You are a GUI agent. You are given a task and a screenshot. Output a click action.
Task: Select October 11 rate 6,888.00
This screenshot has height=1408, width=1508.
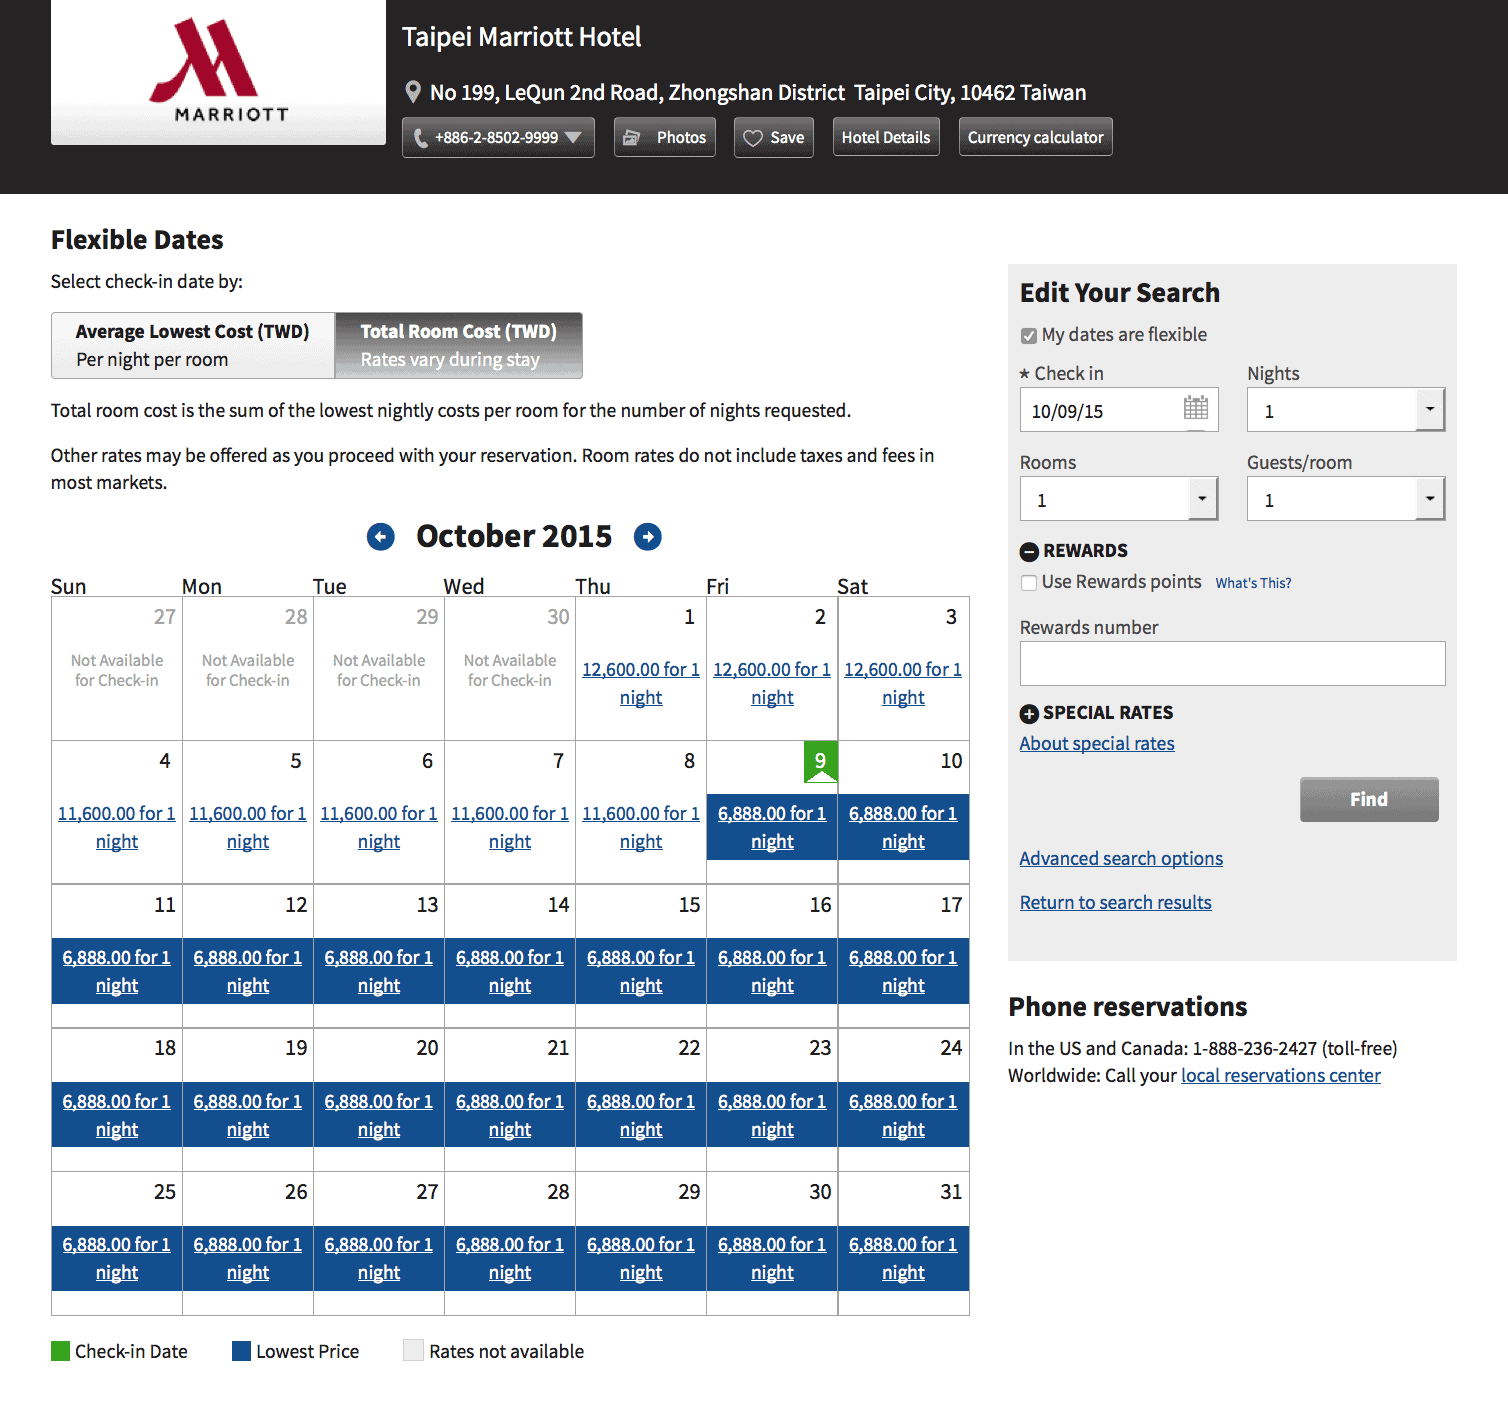click(x=117, y=971)
